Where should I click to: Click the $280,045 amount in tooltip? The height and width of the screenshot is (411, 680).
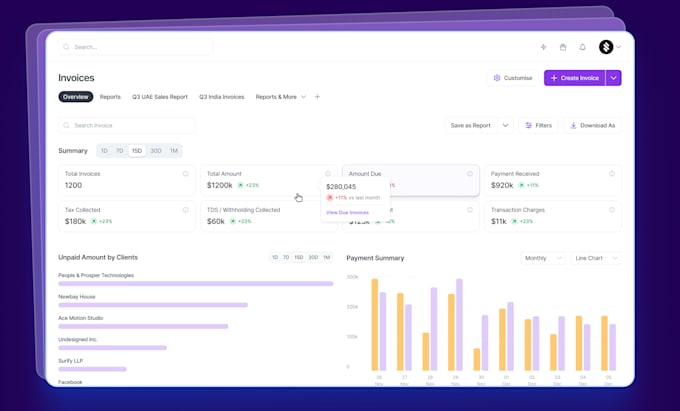pos(341,187)
